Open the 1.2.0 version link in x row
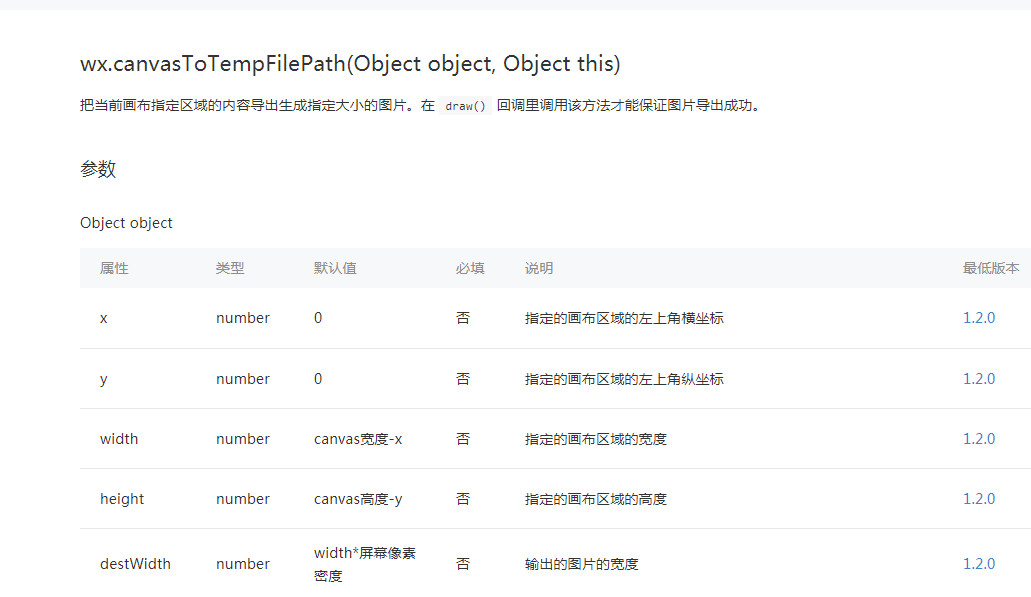 point(978,318)
